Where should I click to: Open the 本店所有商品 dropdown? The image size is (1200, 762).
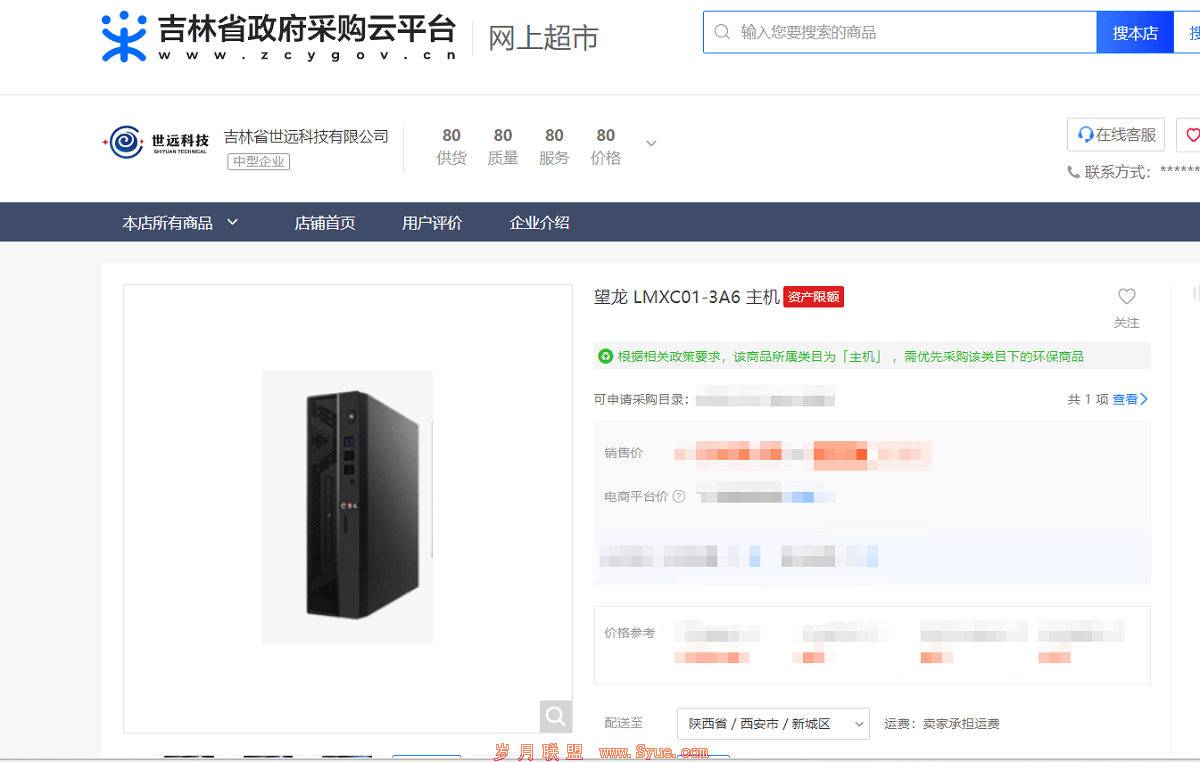click(x=181, y=223)
